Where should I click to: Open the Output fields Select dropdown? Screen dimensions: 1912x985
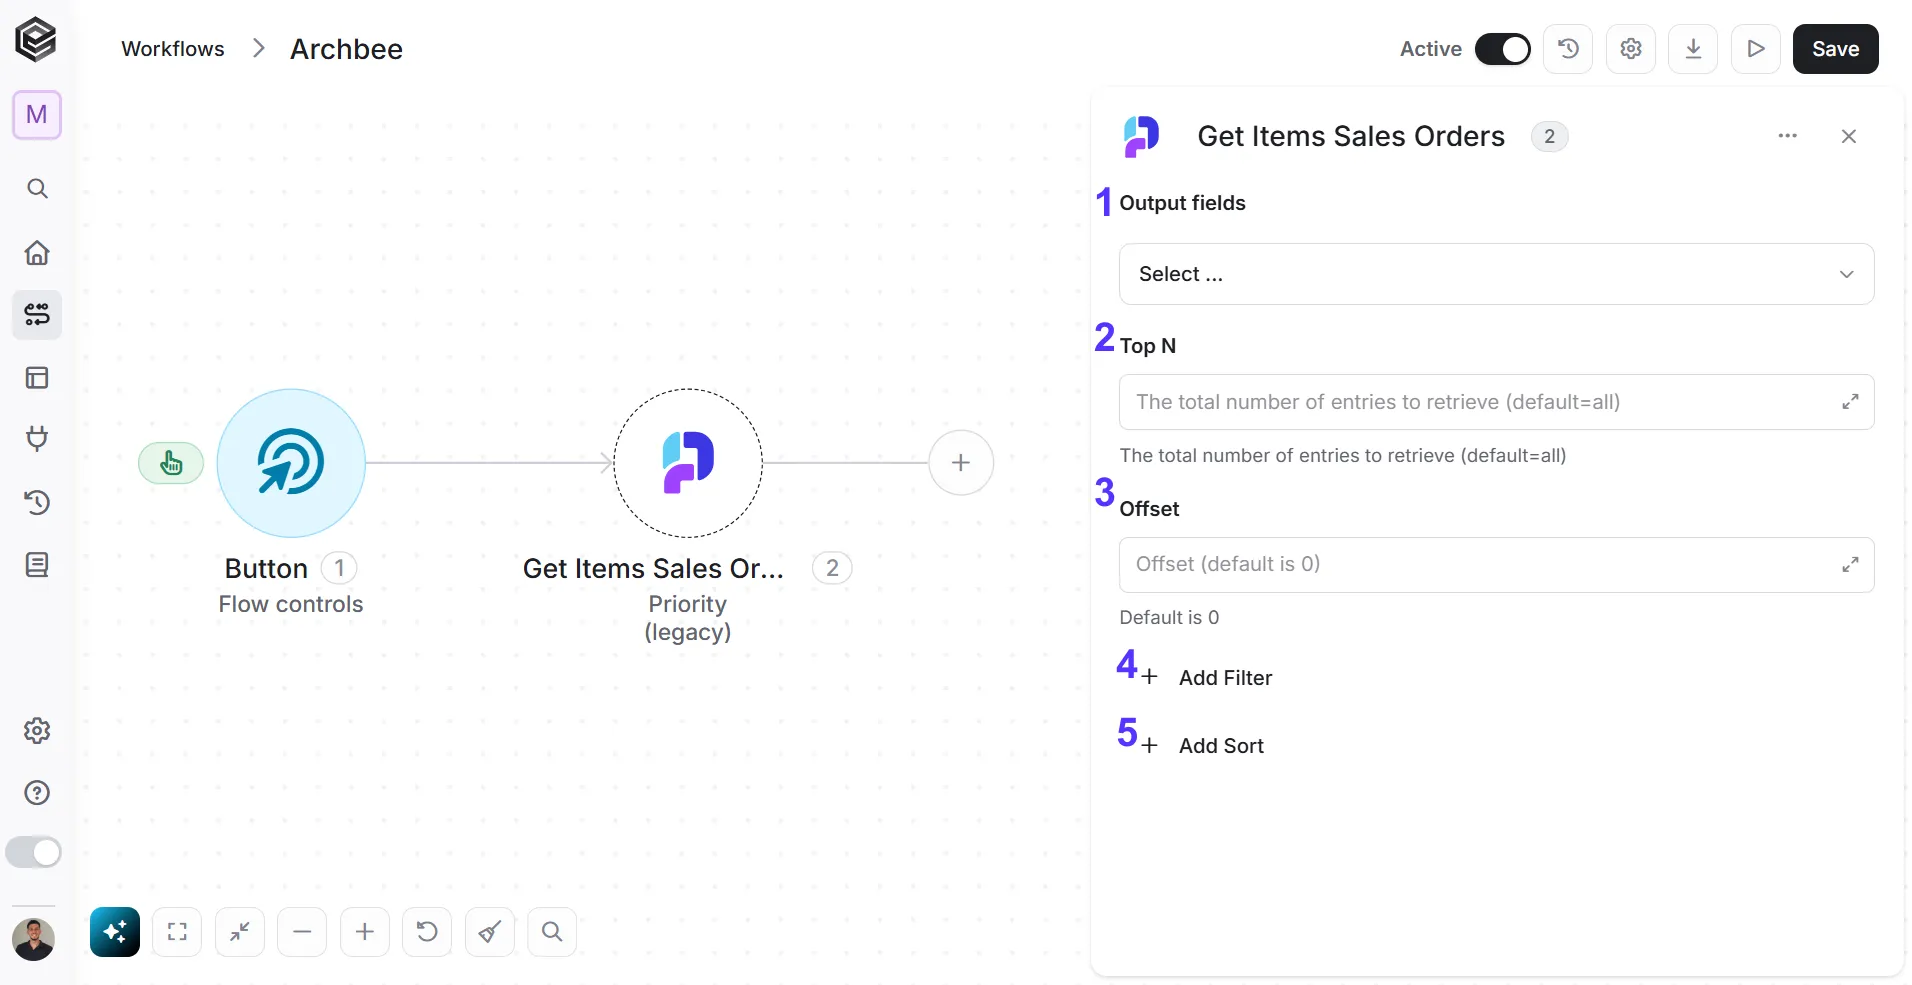pos(1496,274)
